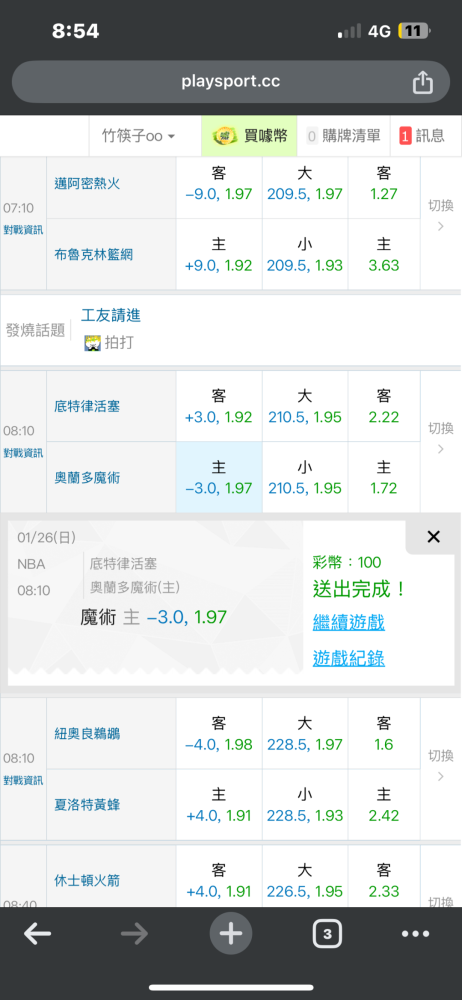
Task: Open the 購牌清單 tab
Action: pos(343,136)
